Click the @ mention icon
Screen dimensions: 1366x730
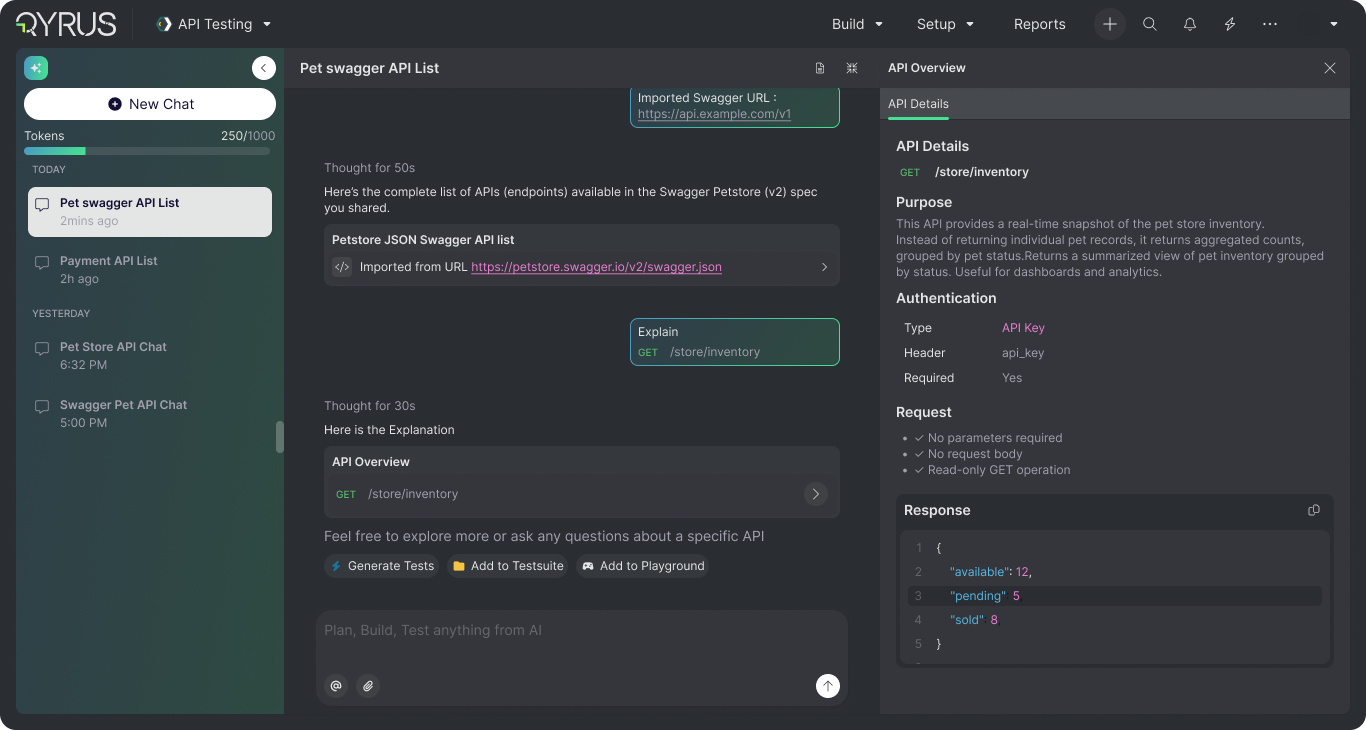point(336,686)
